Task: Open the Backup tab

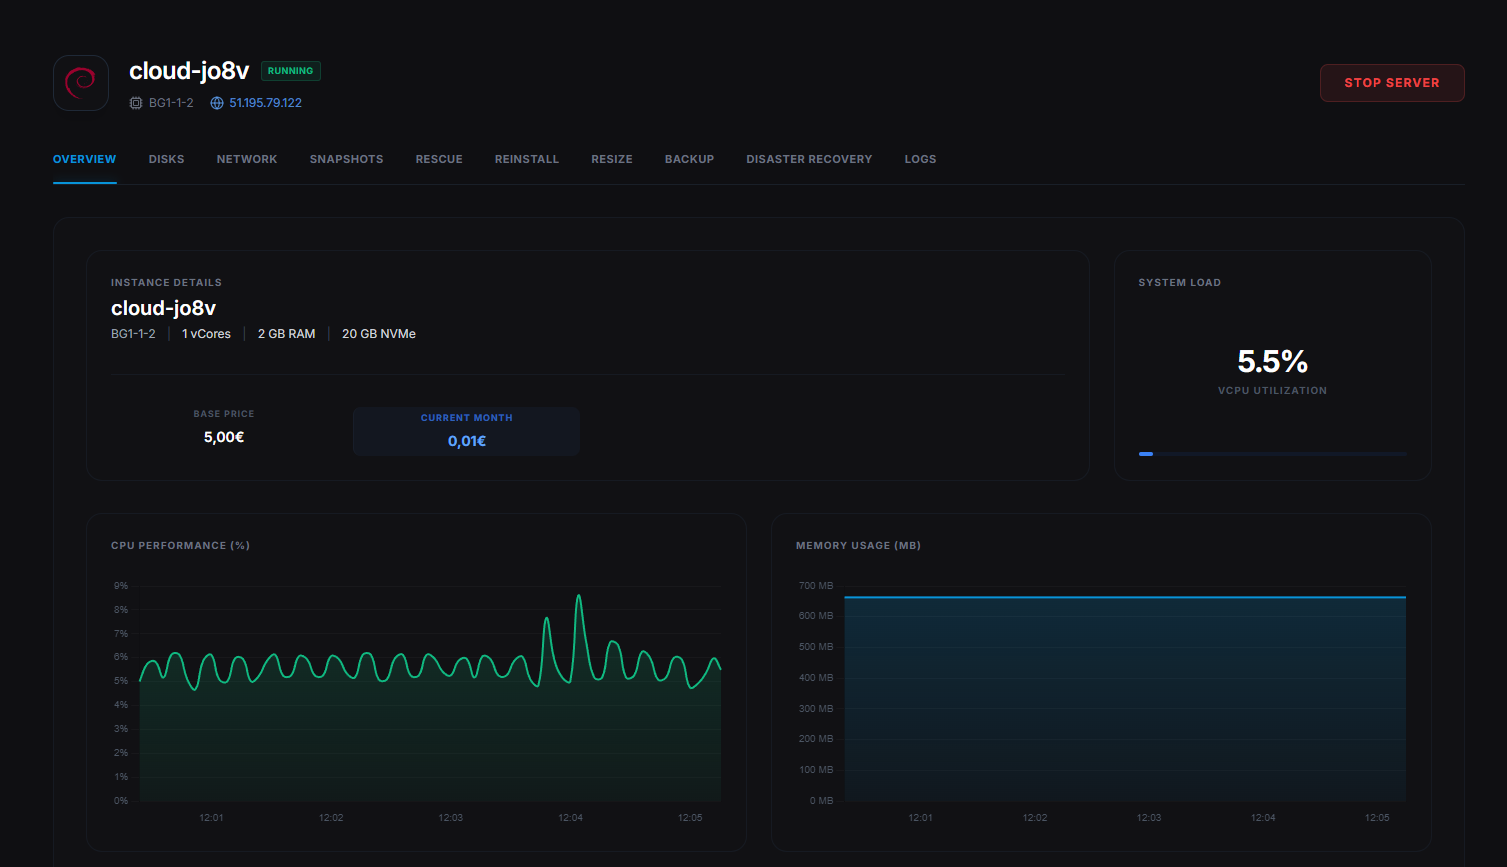Action: pos(689,159)
